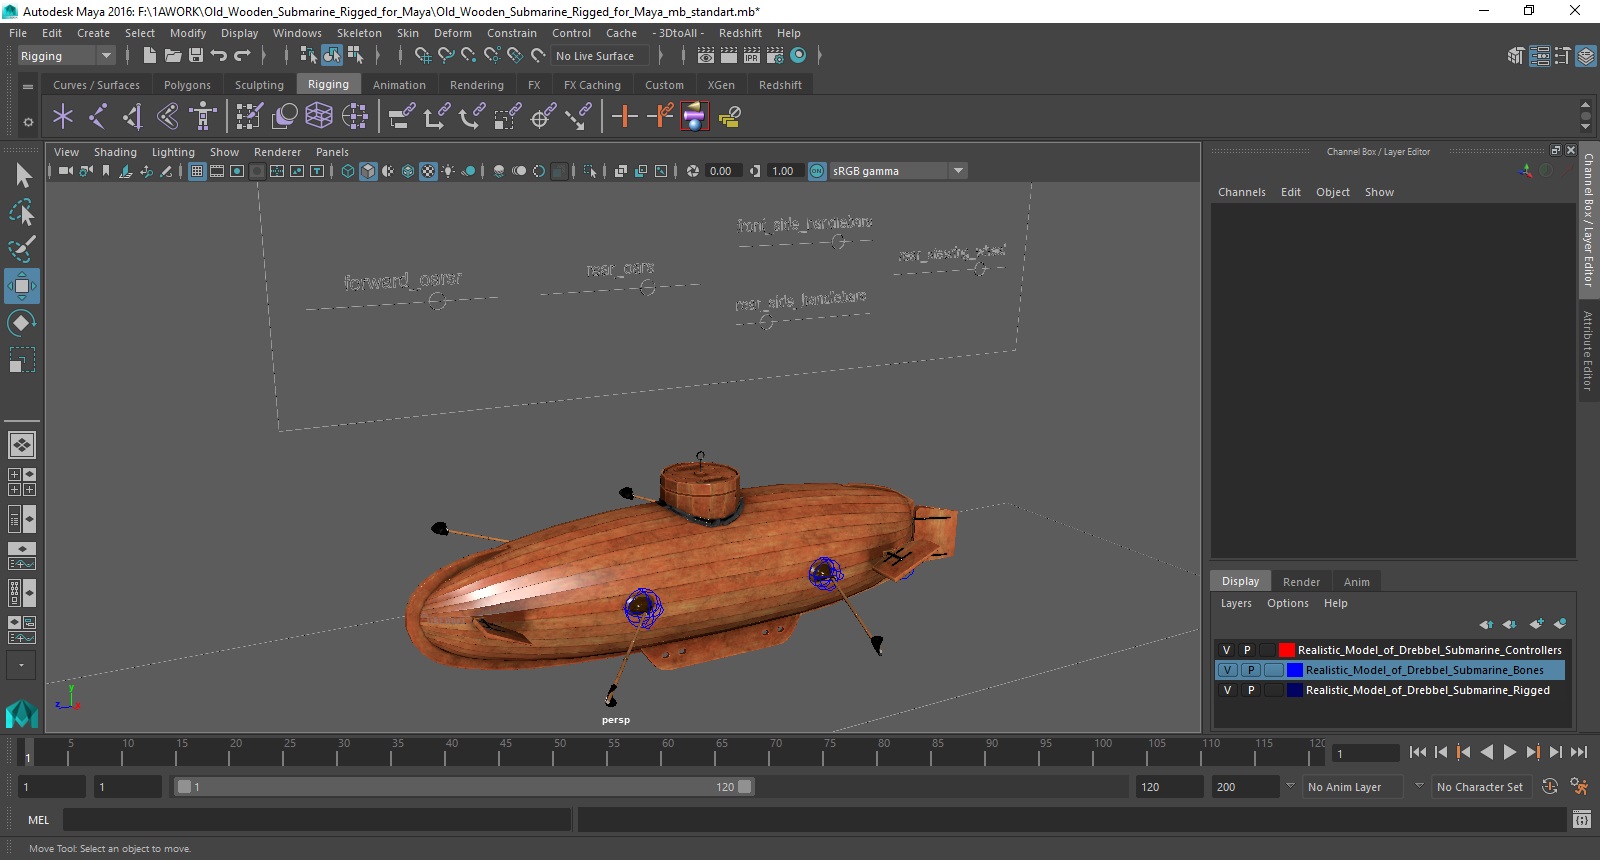Image resolution: width=1600 pixels, height=860 pixels.
Task: Undo the last action with the arrow
Action: click(219, 56)
